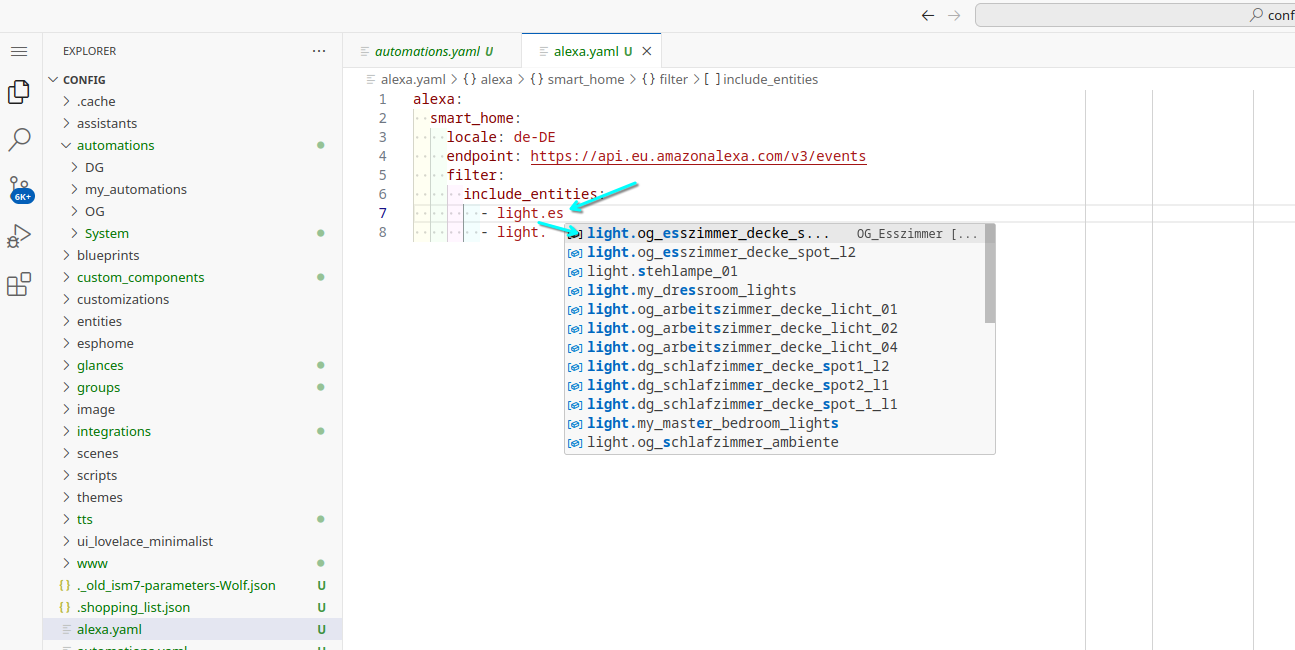The height and width of the screenshot is (650, 1295).
Task: Click smart_home in the breadcrumb path
Action: pyautogui.click(x=585, y=79)
